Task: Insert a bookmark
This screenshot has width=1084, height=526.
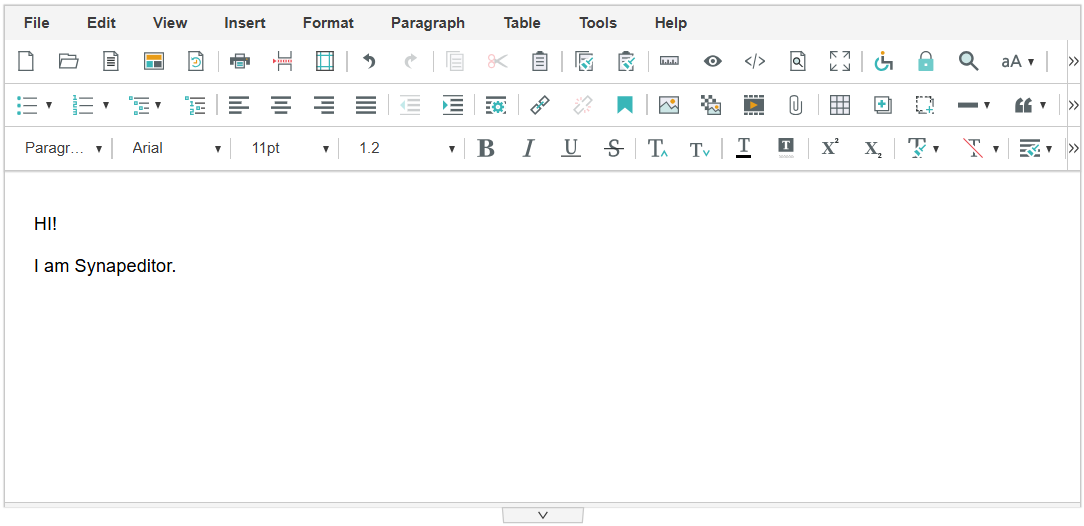Action: pyautogui.click(x=625, y=105)
